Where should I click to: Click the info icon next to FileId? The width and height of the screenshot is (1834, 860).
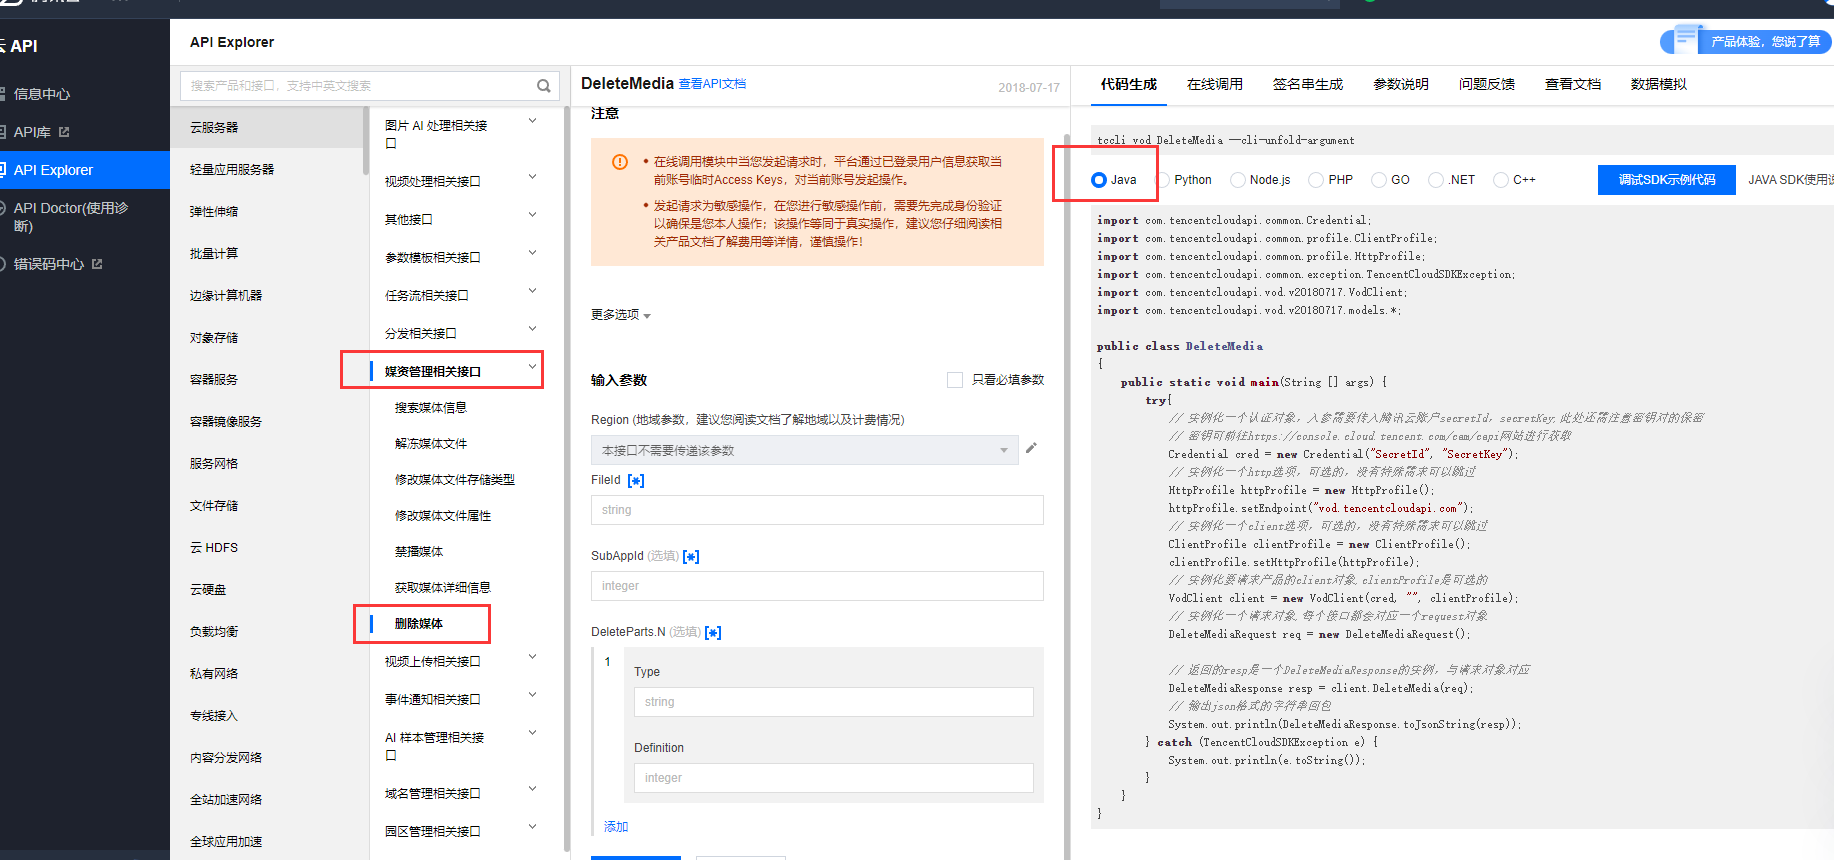[636, 481]
